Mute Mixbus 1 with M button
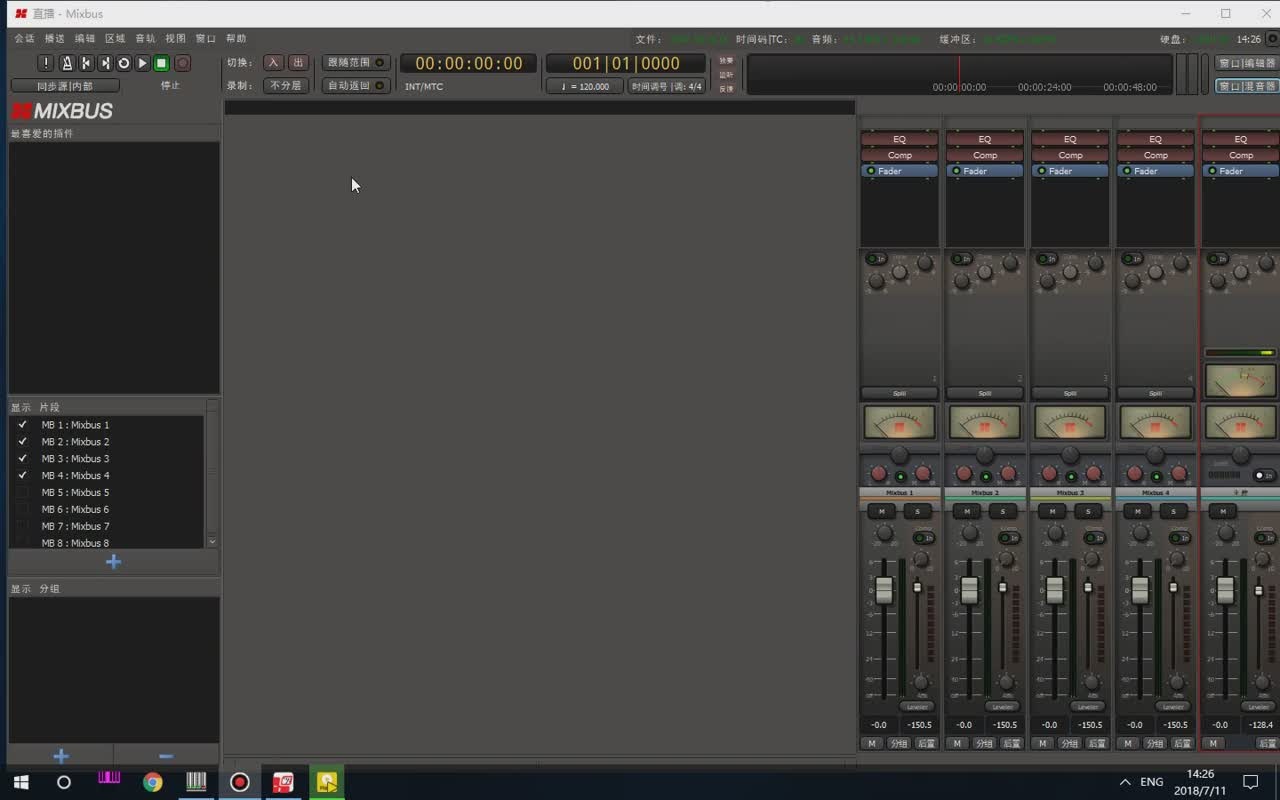The height and width of the screenshot is (800, 1280). 881,511
